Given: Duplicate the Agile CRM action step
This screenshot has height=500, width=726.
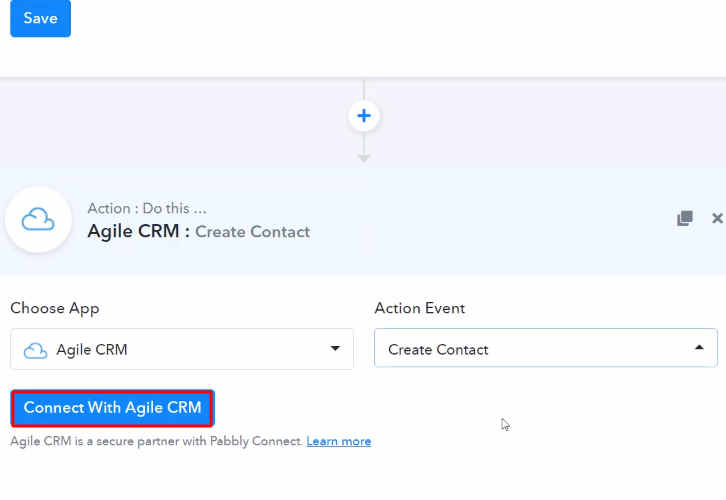Looking at the screenshot, I should [x=685, y=218].
